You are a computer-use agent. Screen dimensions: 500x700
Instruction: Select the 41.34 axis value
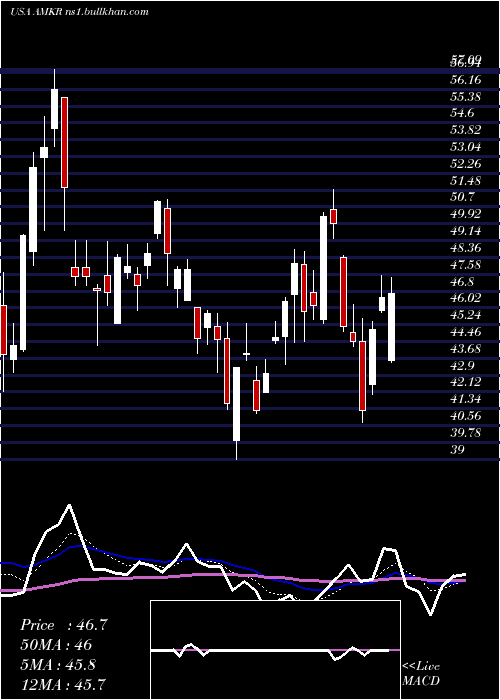point(466,399)
